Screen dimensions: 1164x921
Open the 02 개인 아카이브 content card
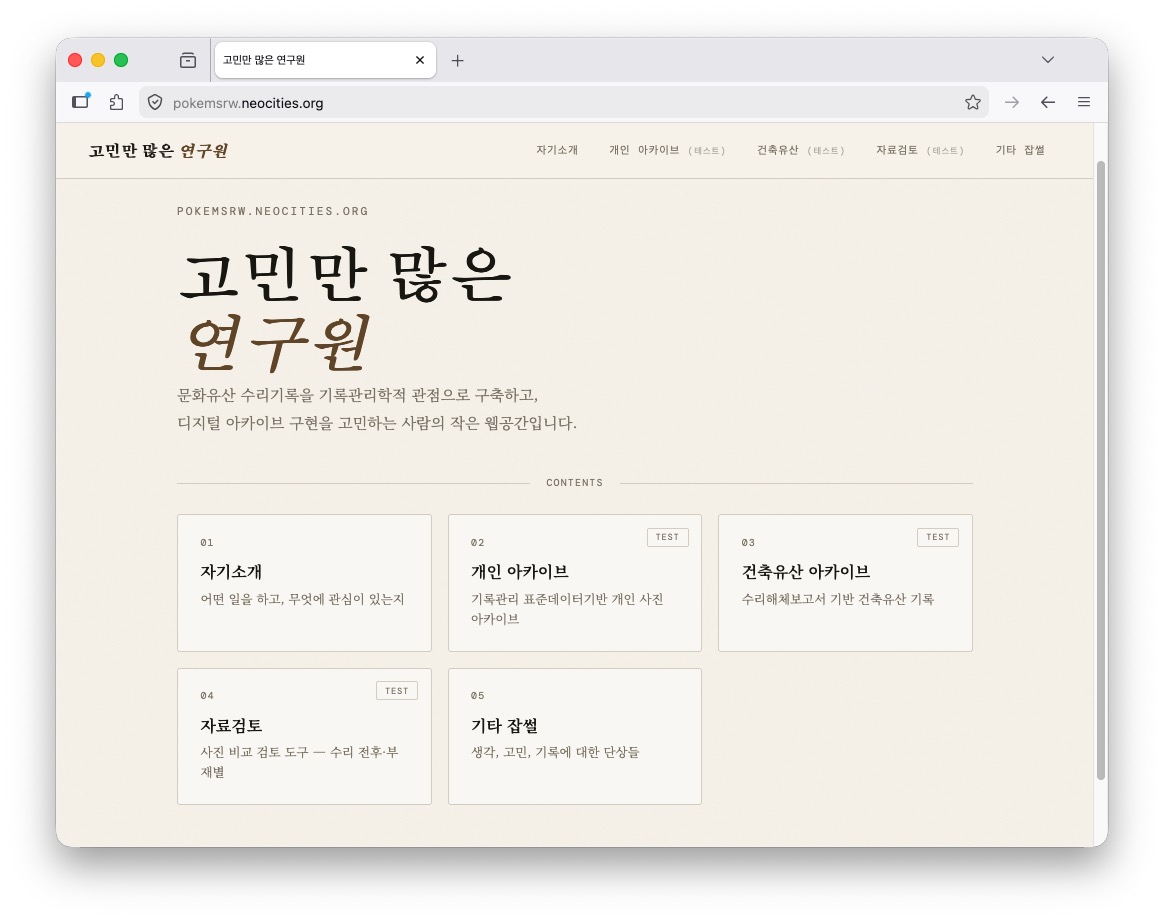click(x=575, y=583)
